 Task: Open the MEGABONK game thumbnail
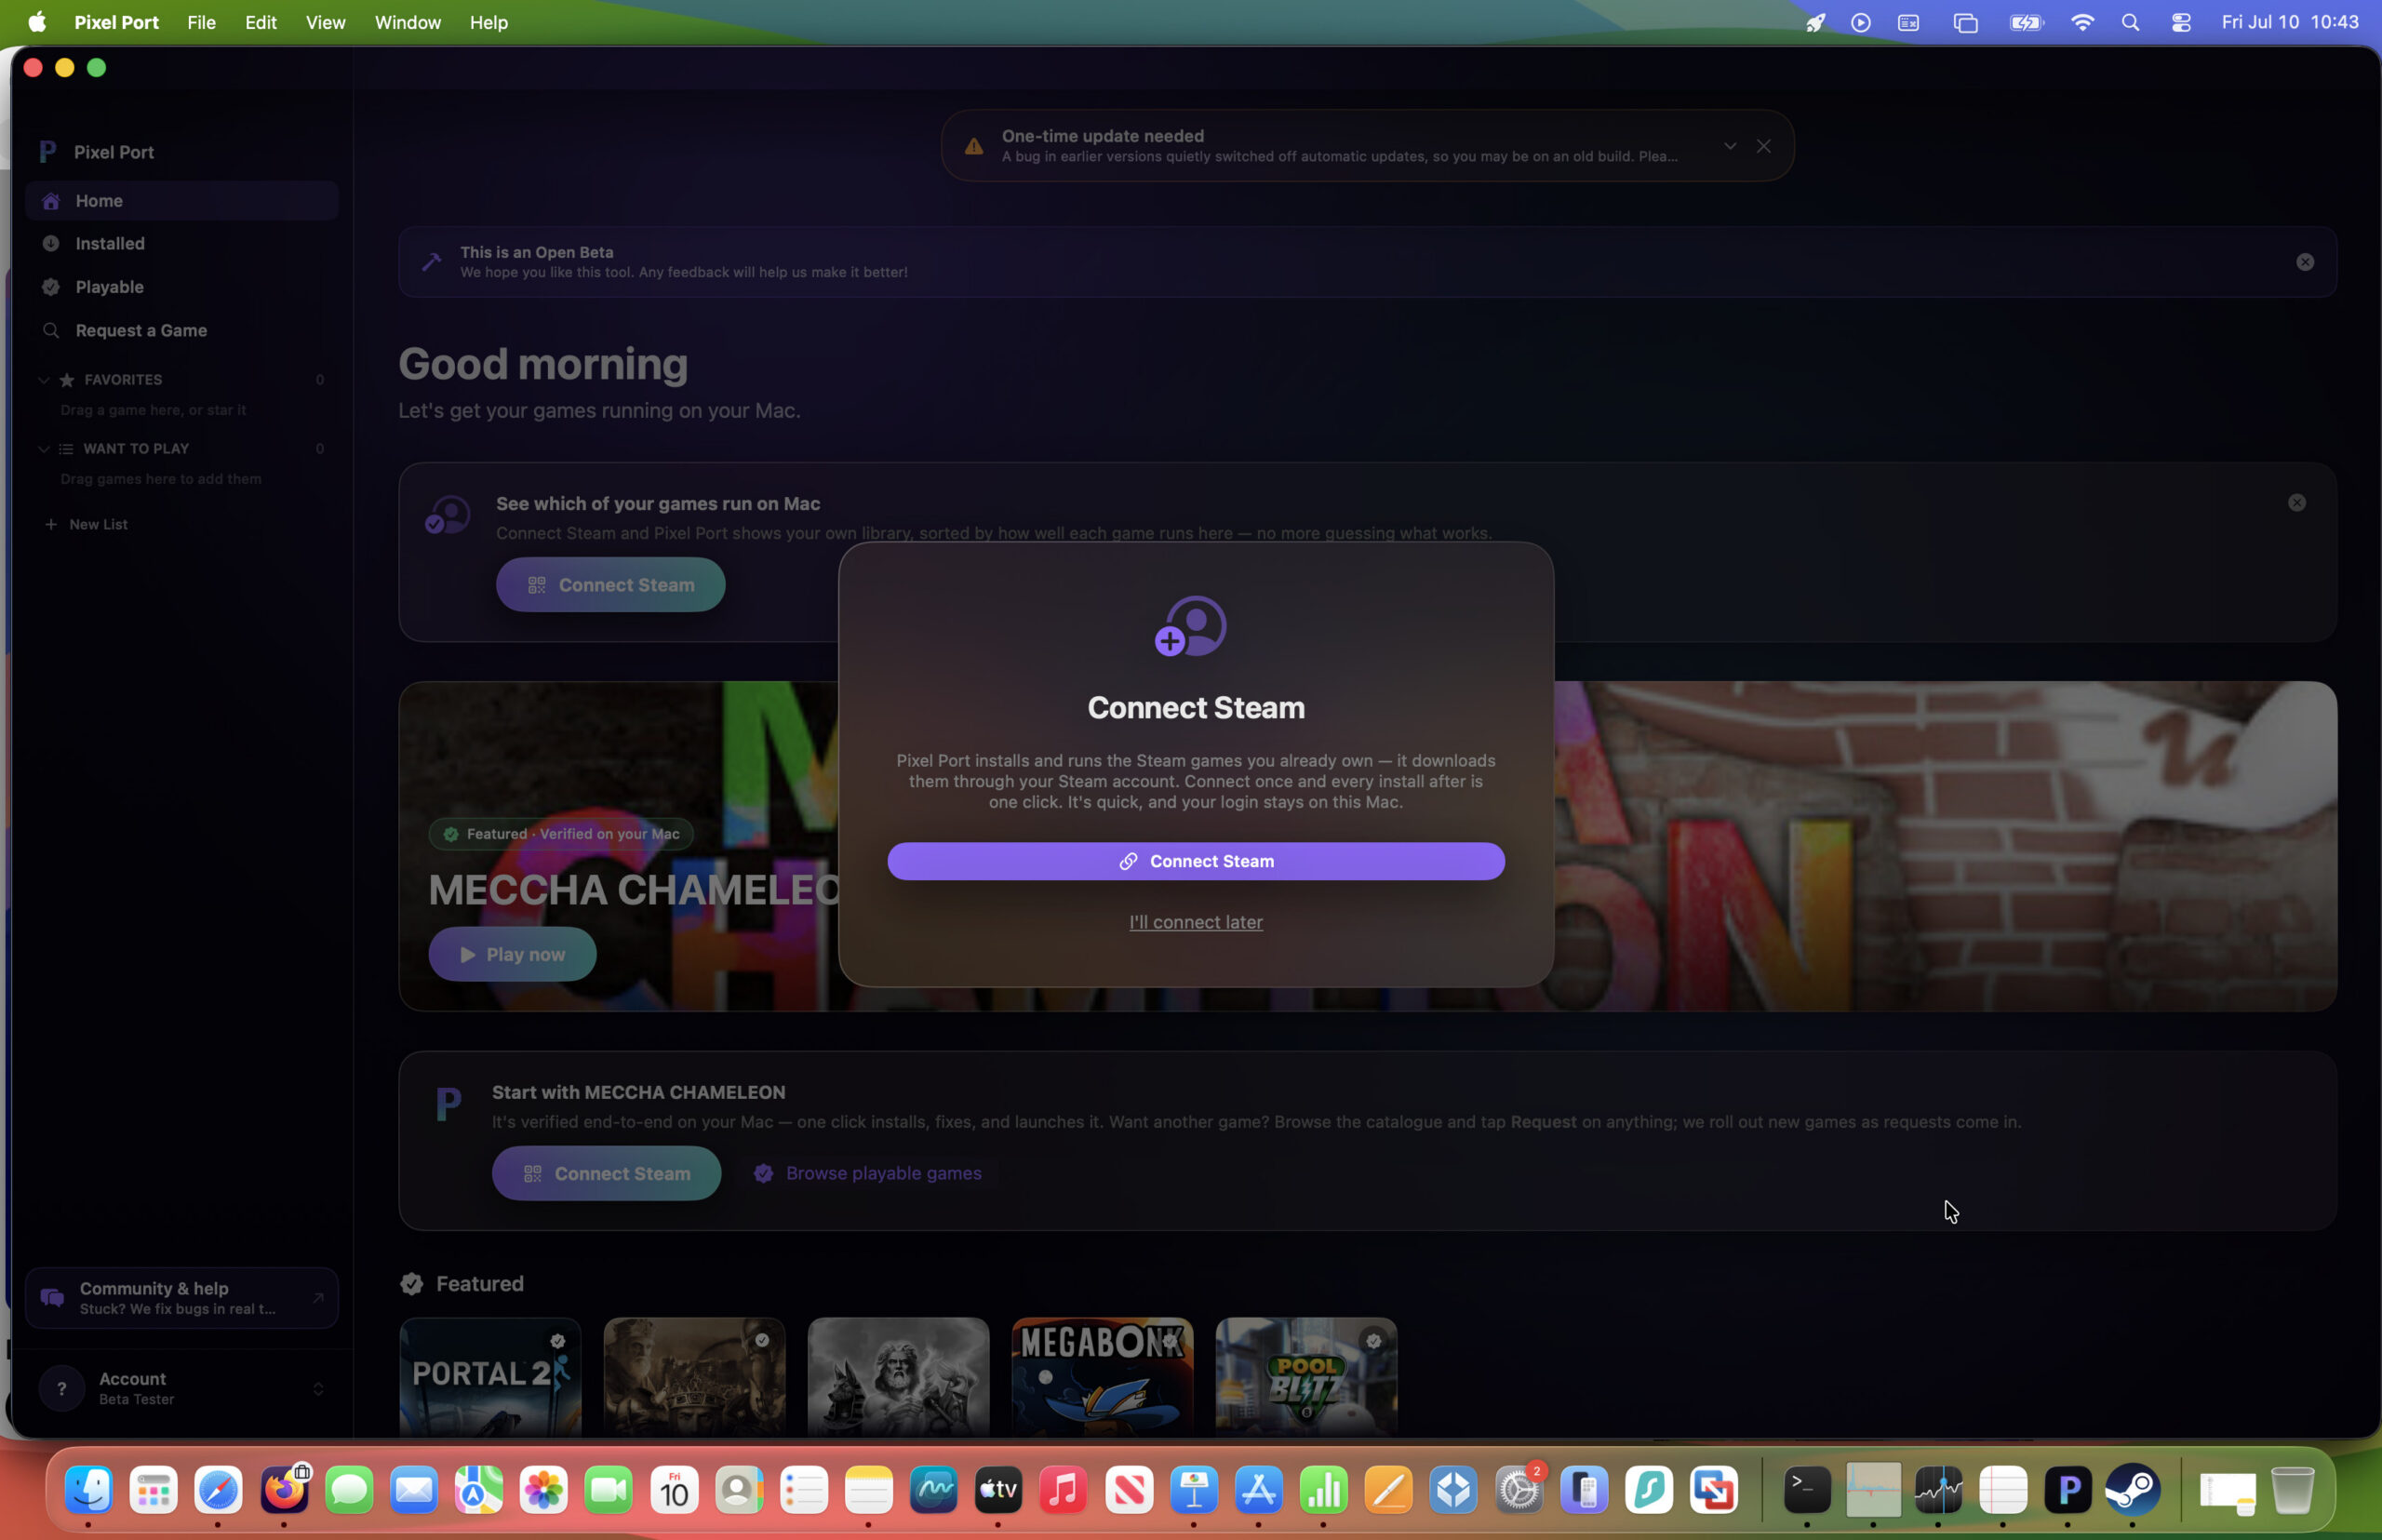1102,1377
